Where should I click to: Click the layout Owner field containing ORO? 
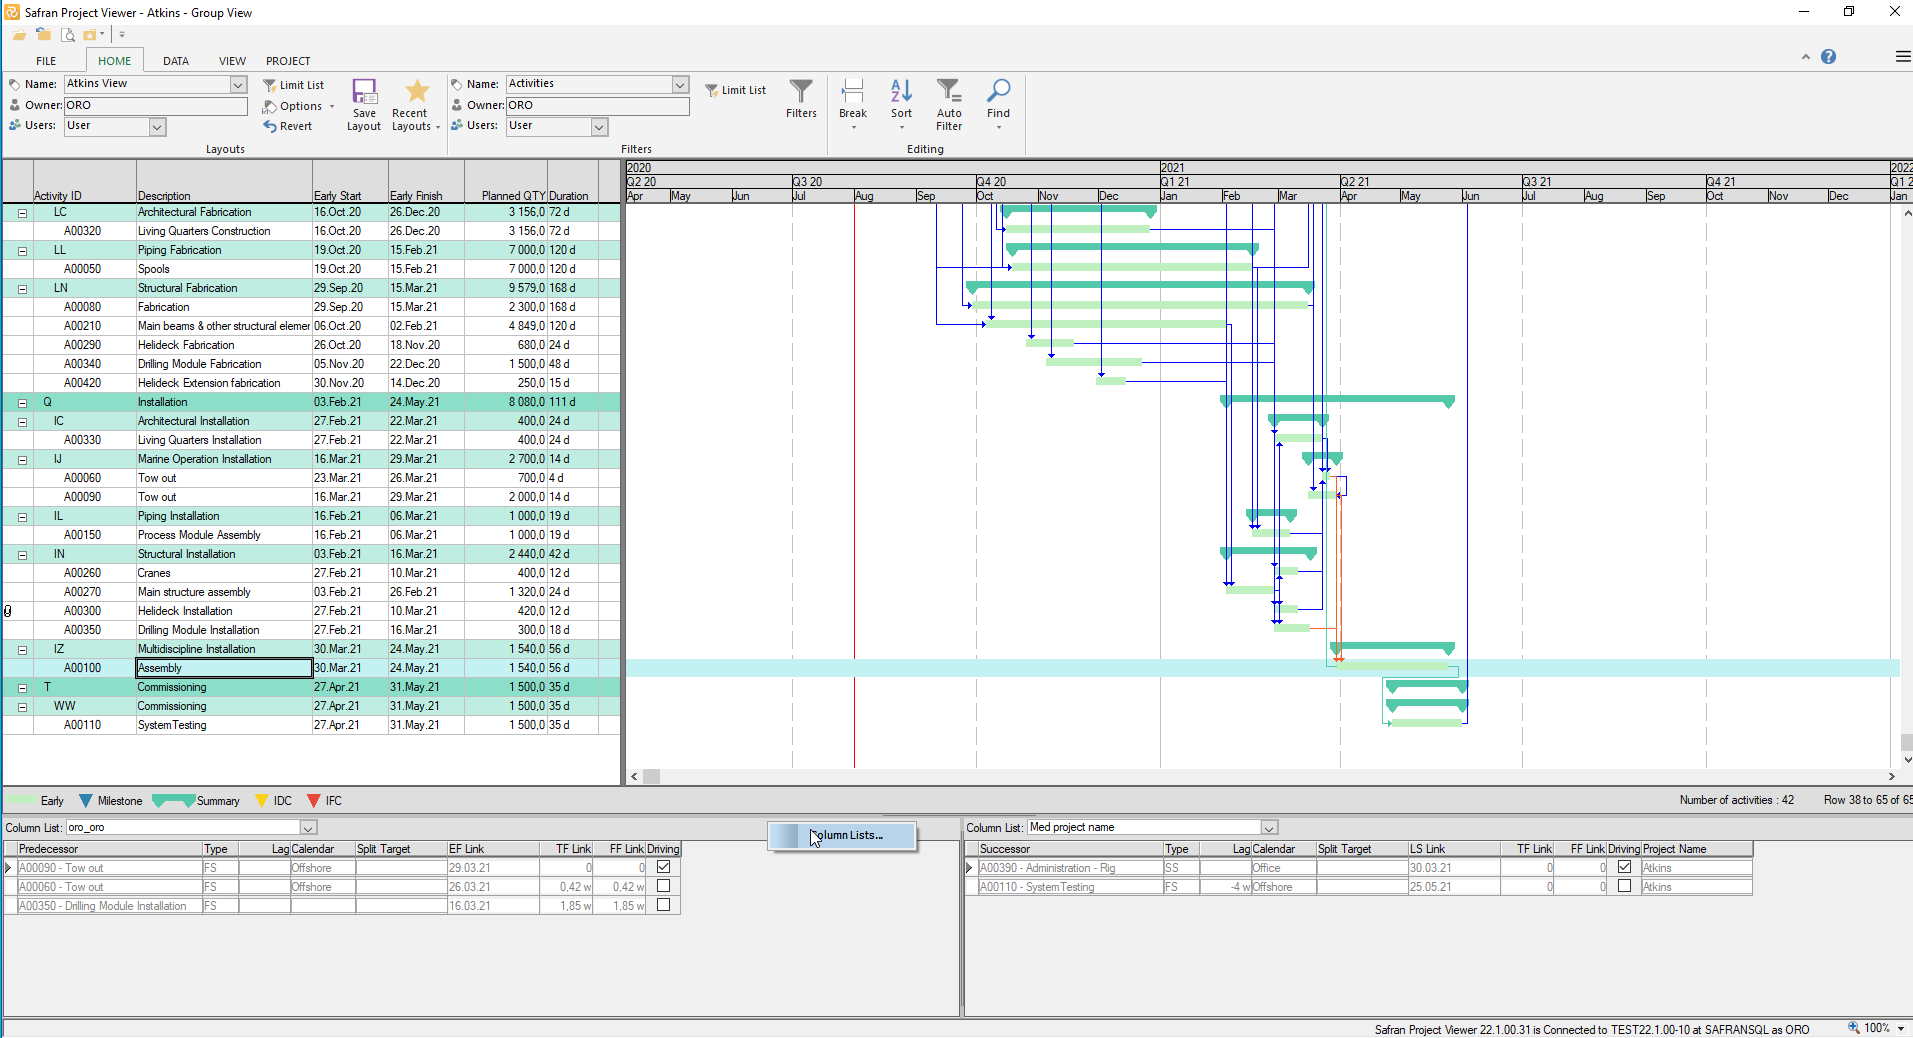(x=156, y=106)
